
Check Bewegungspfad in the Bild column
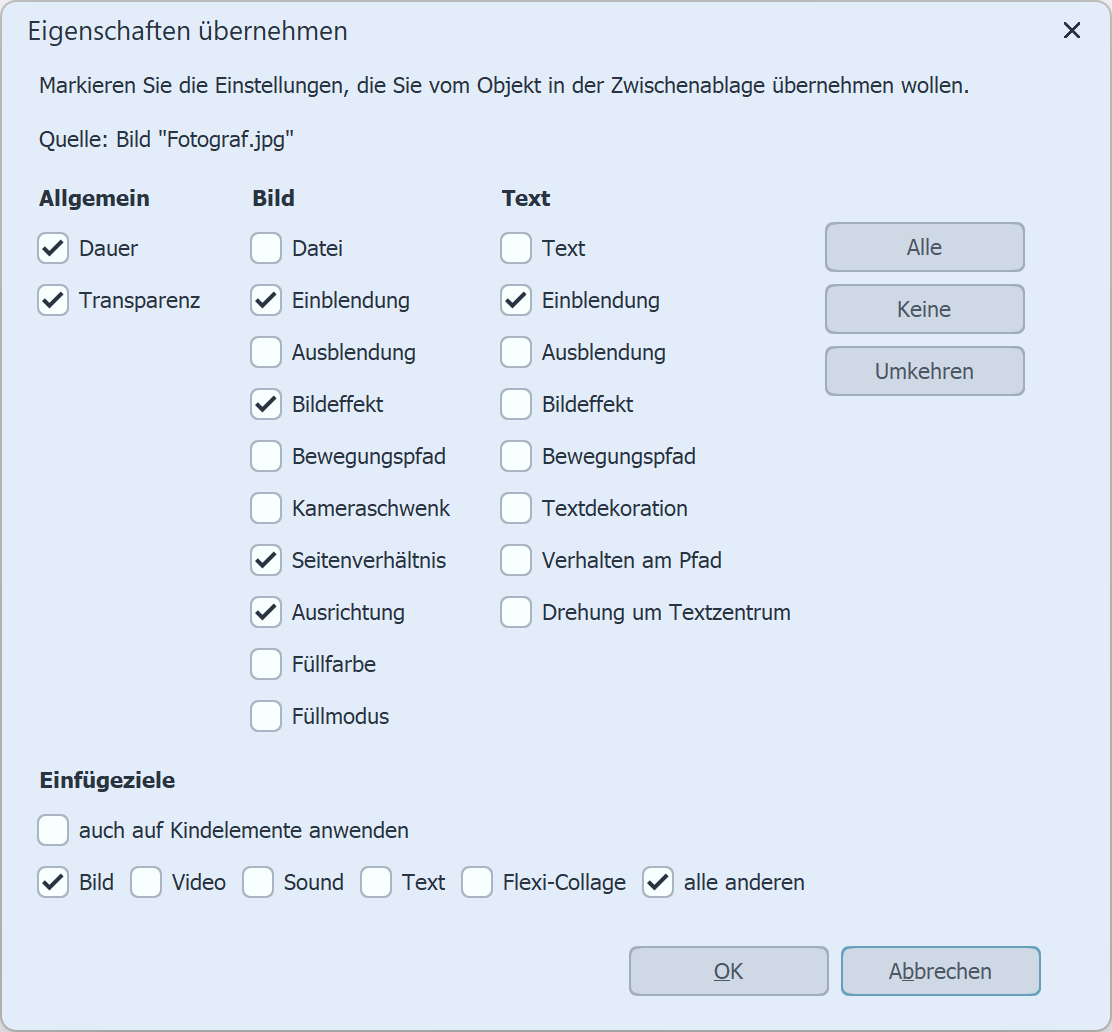pos(266,456)
